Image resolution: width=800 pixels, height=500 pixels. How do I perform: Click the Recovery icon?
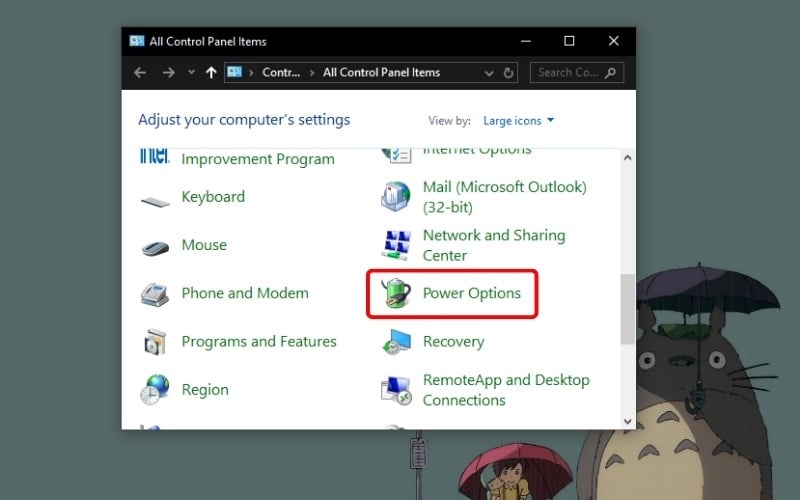pos(396,342)
